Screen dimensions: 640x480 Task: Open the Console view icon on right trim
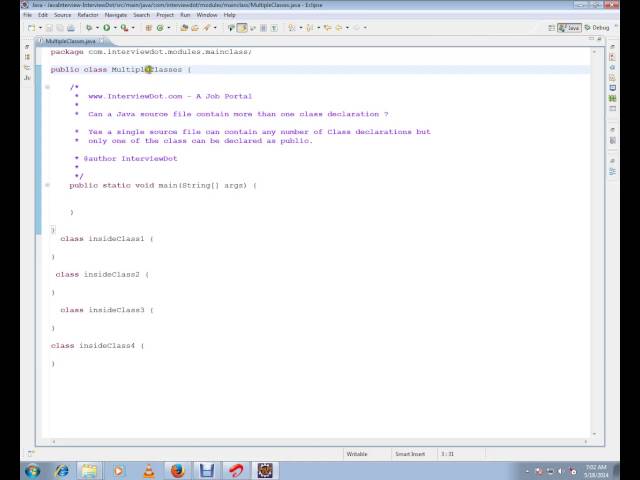point(612,88)
